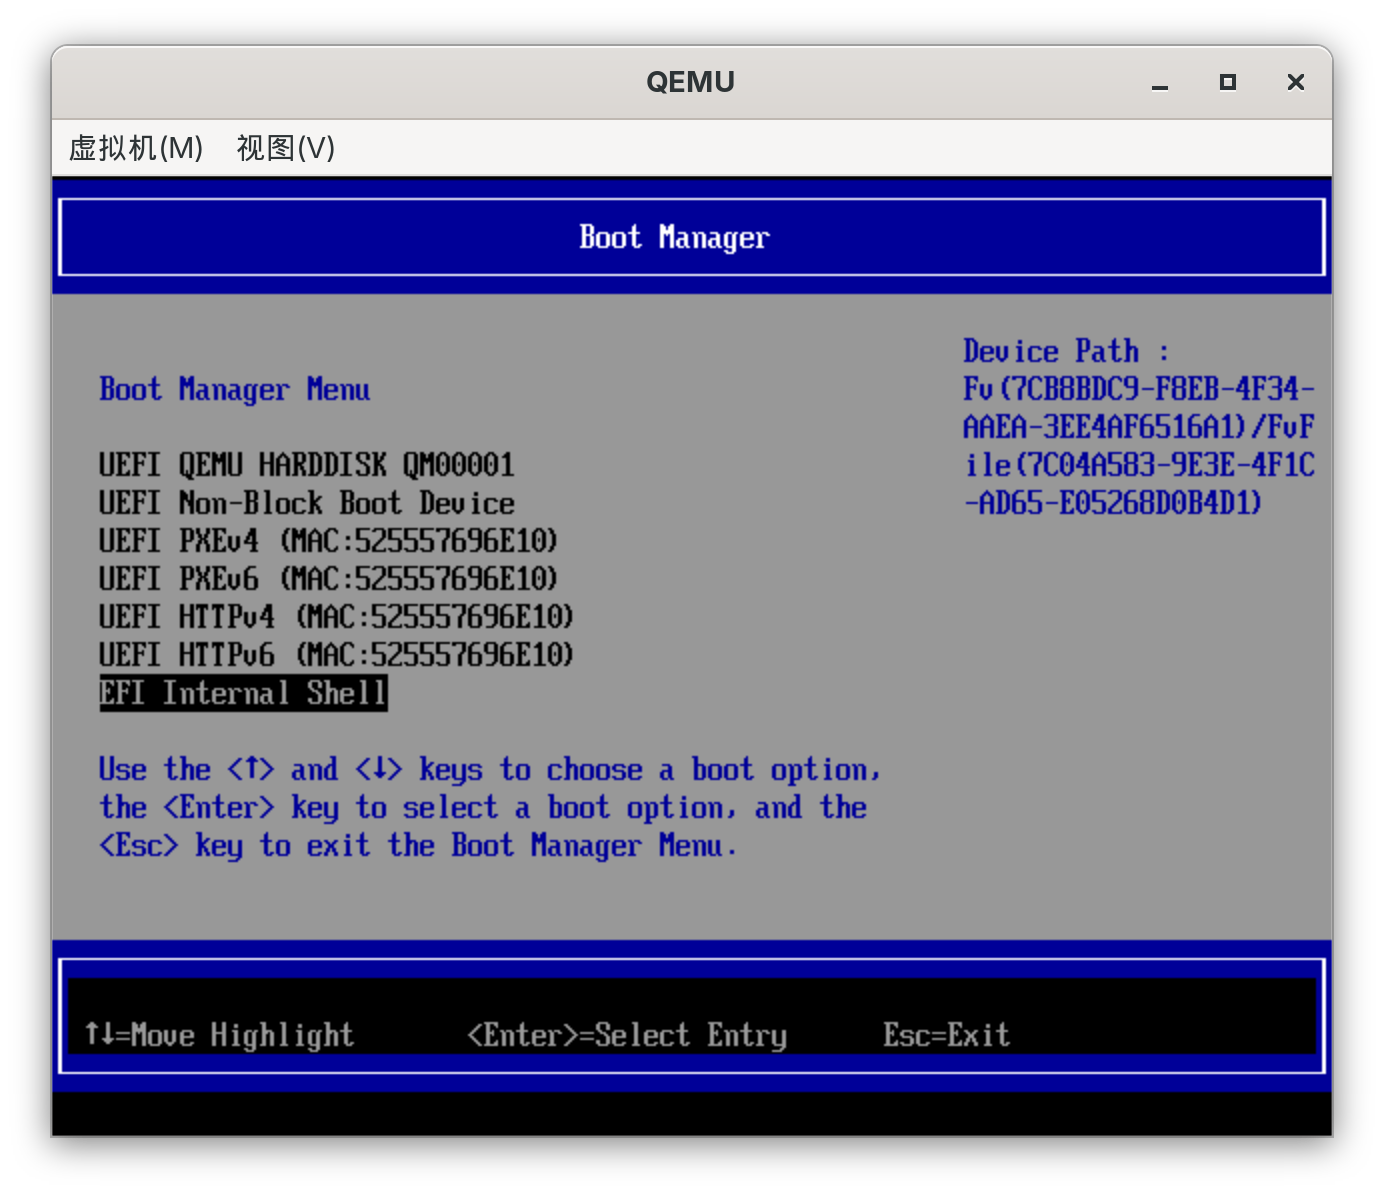
Task: Click the Boot Manager header title
Action: click(674, 237)
